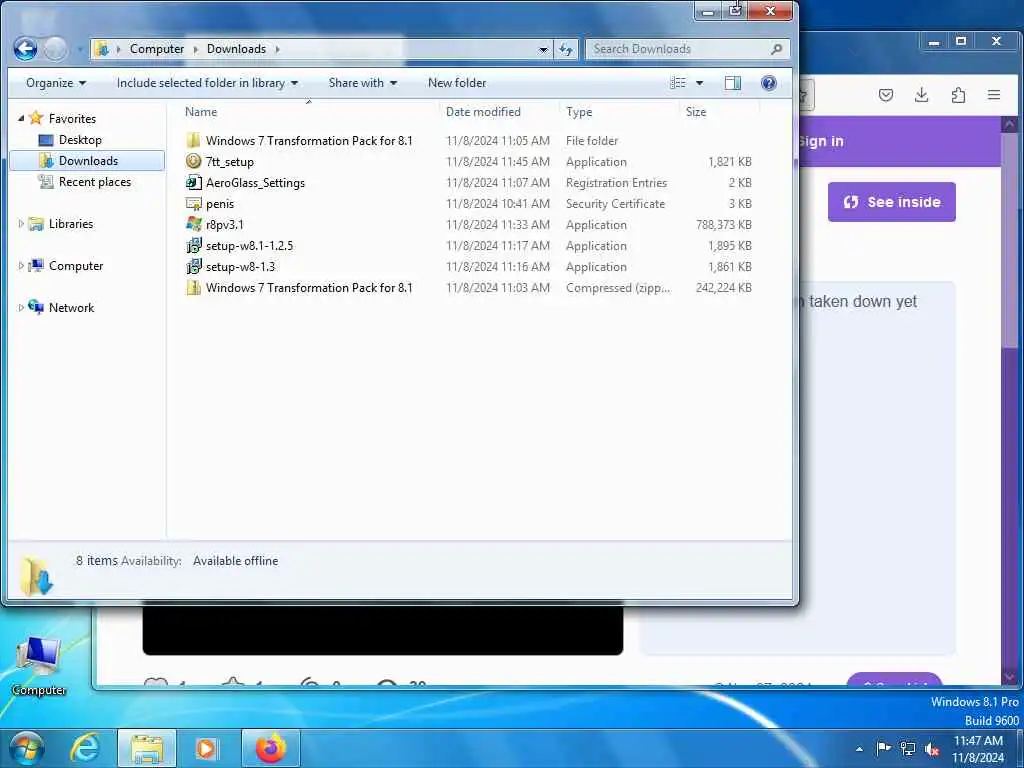The image size is (1024, 768).
Task: Select the 7tt_setup file name
Action: [x=229, y=162]
